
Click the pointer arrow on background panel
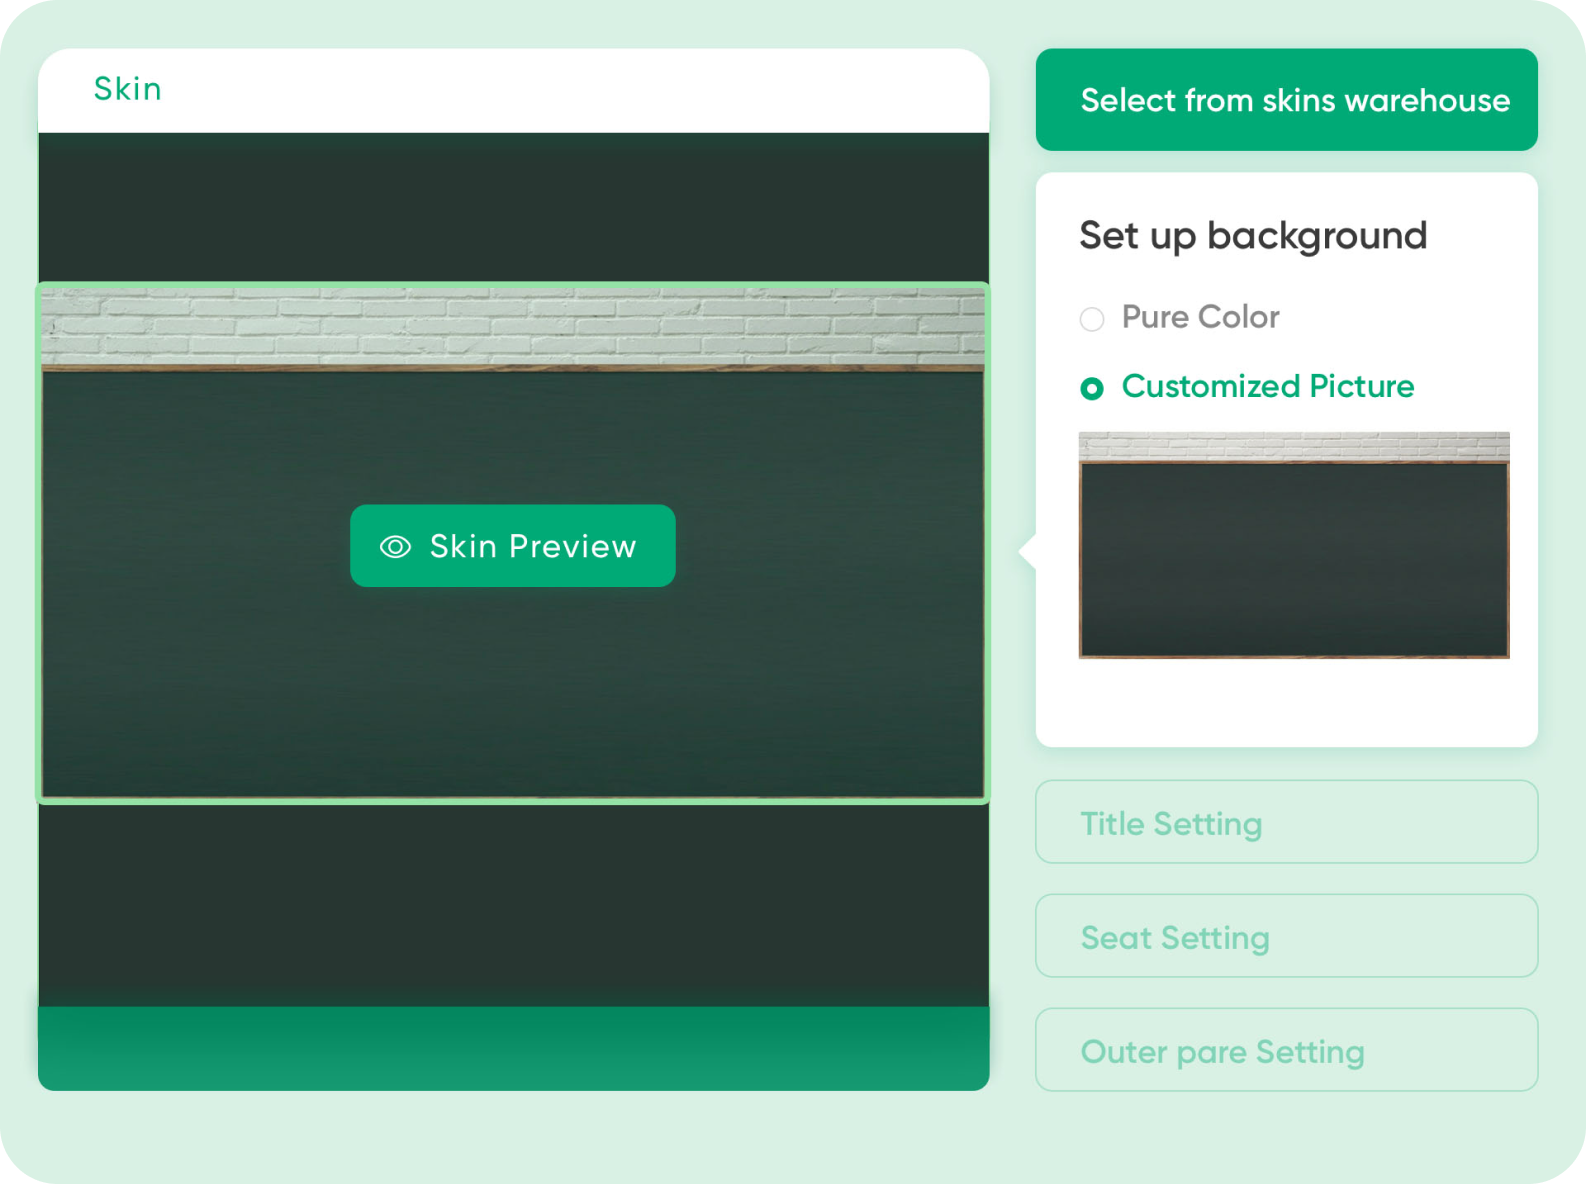[1027, 551]
